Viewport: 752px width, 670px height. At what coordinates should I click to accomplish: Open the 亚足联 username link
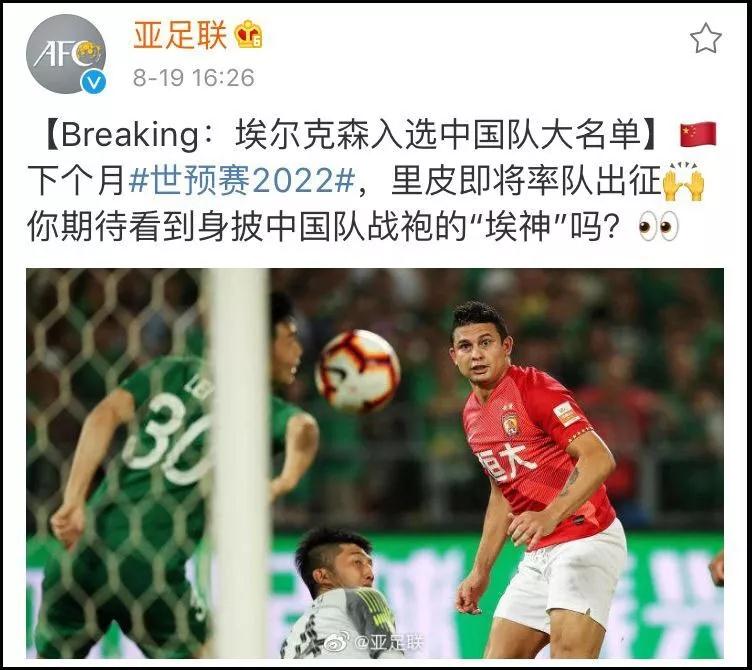(180, 35)
